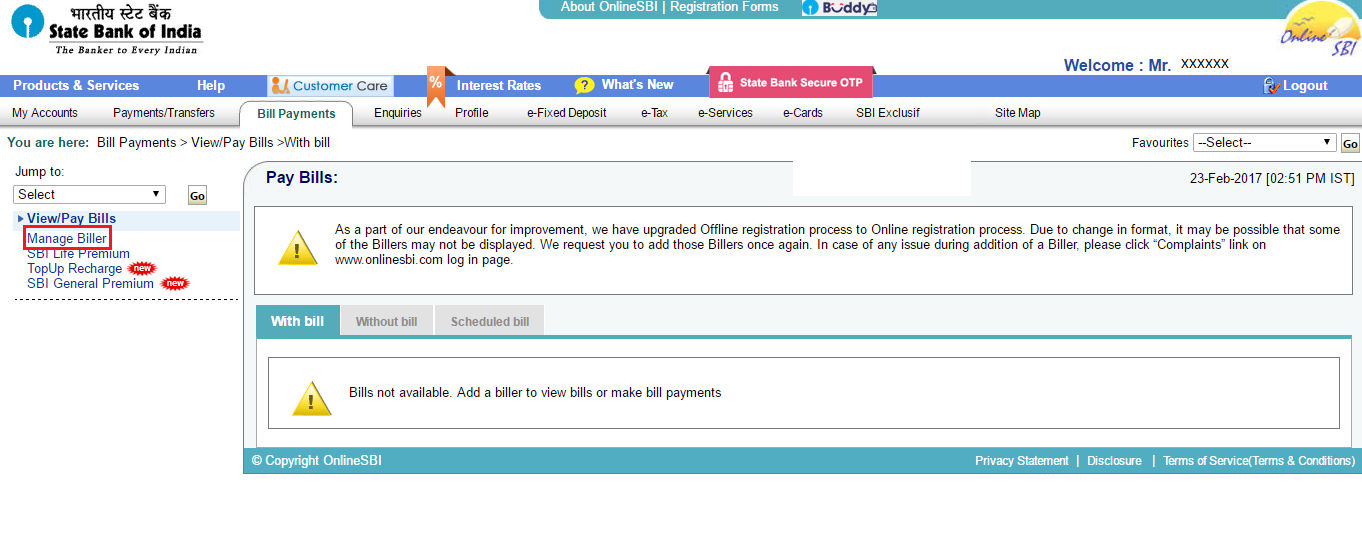Switch to the Without bill tab
The image size is (1362, 552).
coord(386,322)
